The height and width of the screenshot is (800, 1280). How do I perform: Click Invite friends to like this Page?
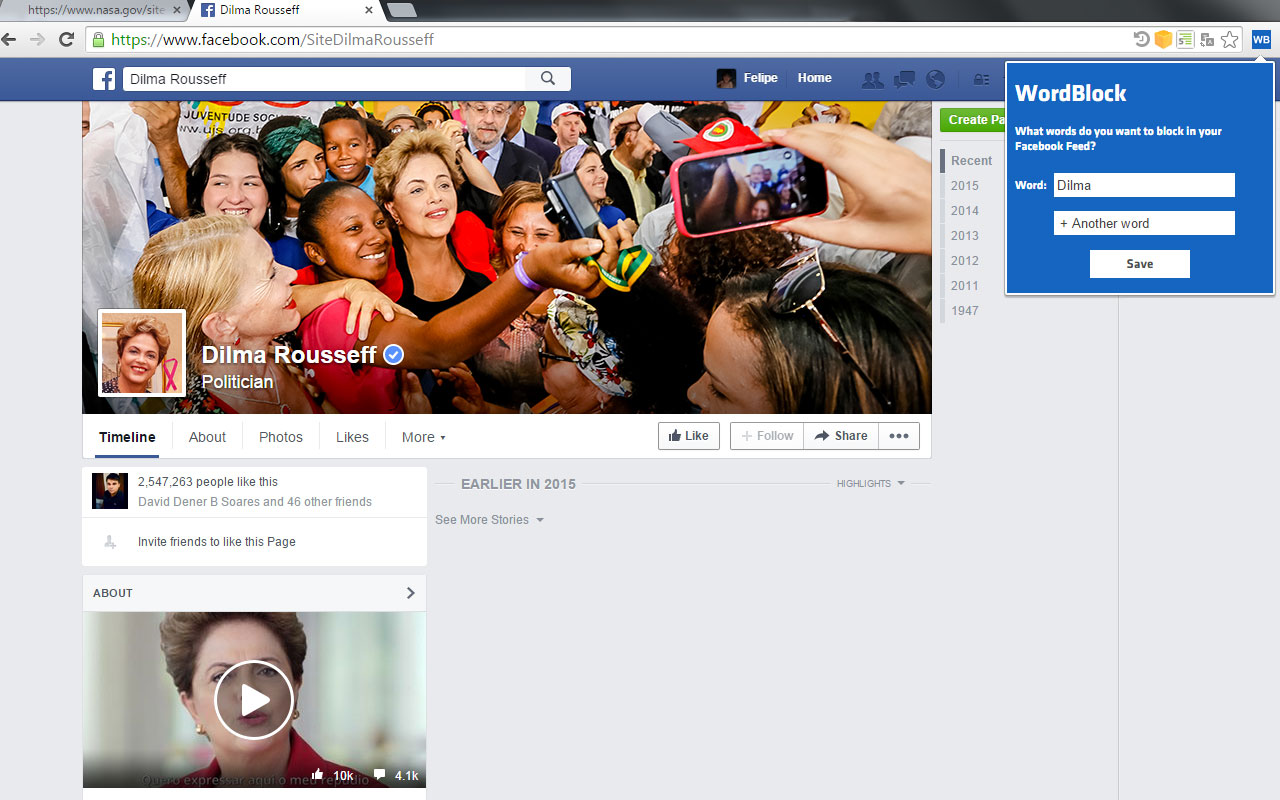coord(217,542)
